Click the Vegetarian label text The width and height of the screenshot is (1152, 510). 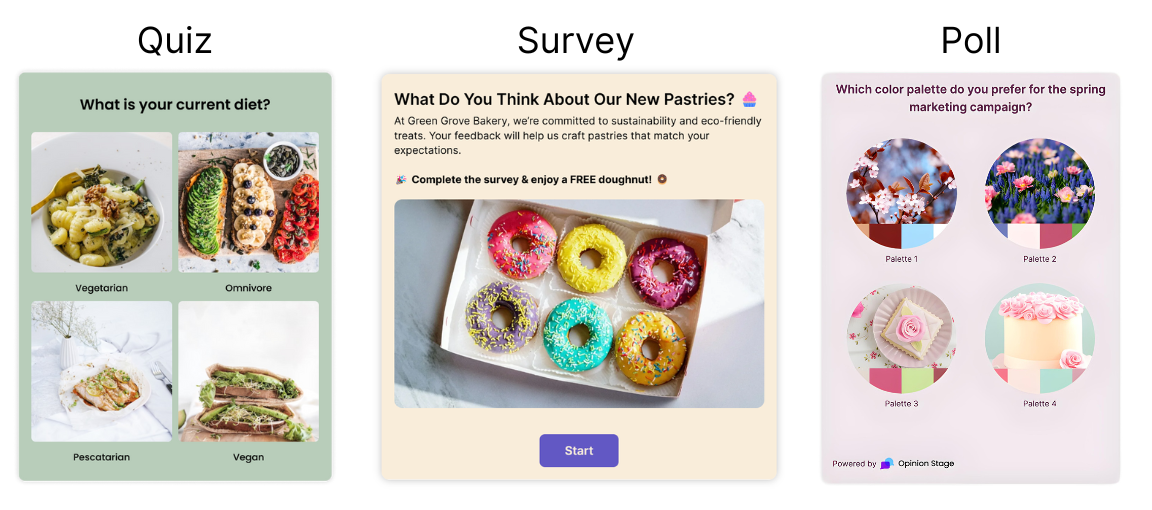pyautogui.click(x=101, y=288)
